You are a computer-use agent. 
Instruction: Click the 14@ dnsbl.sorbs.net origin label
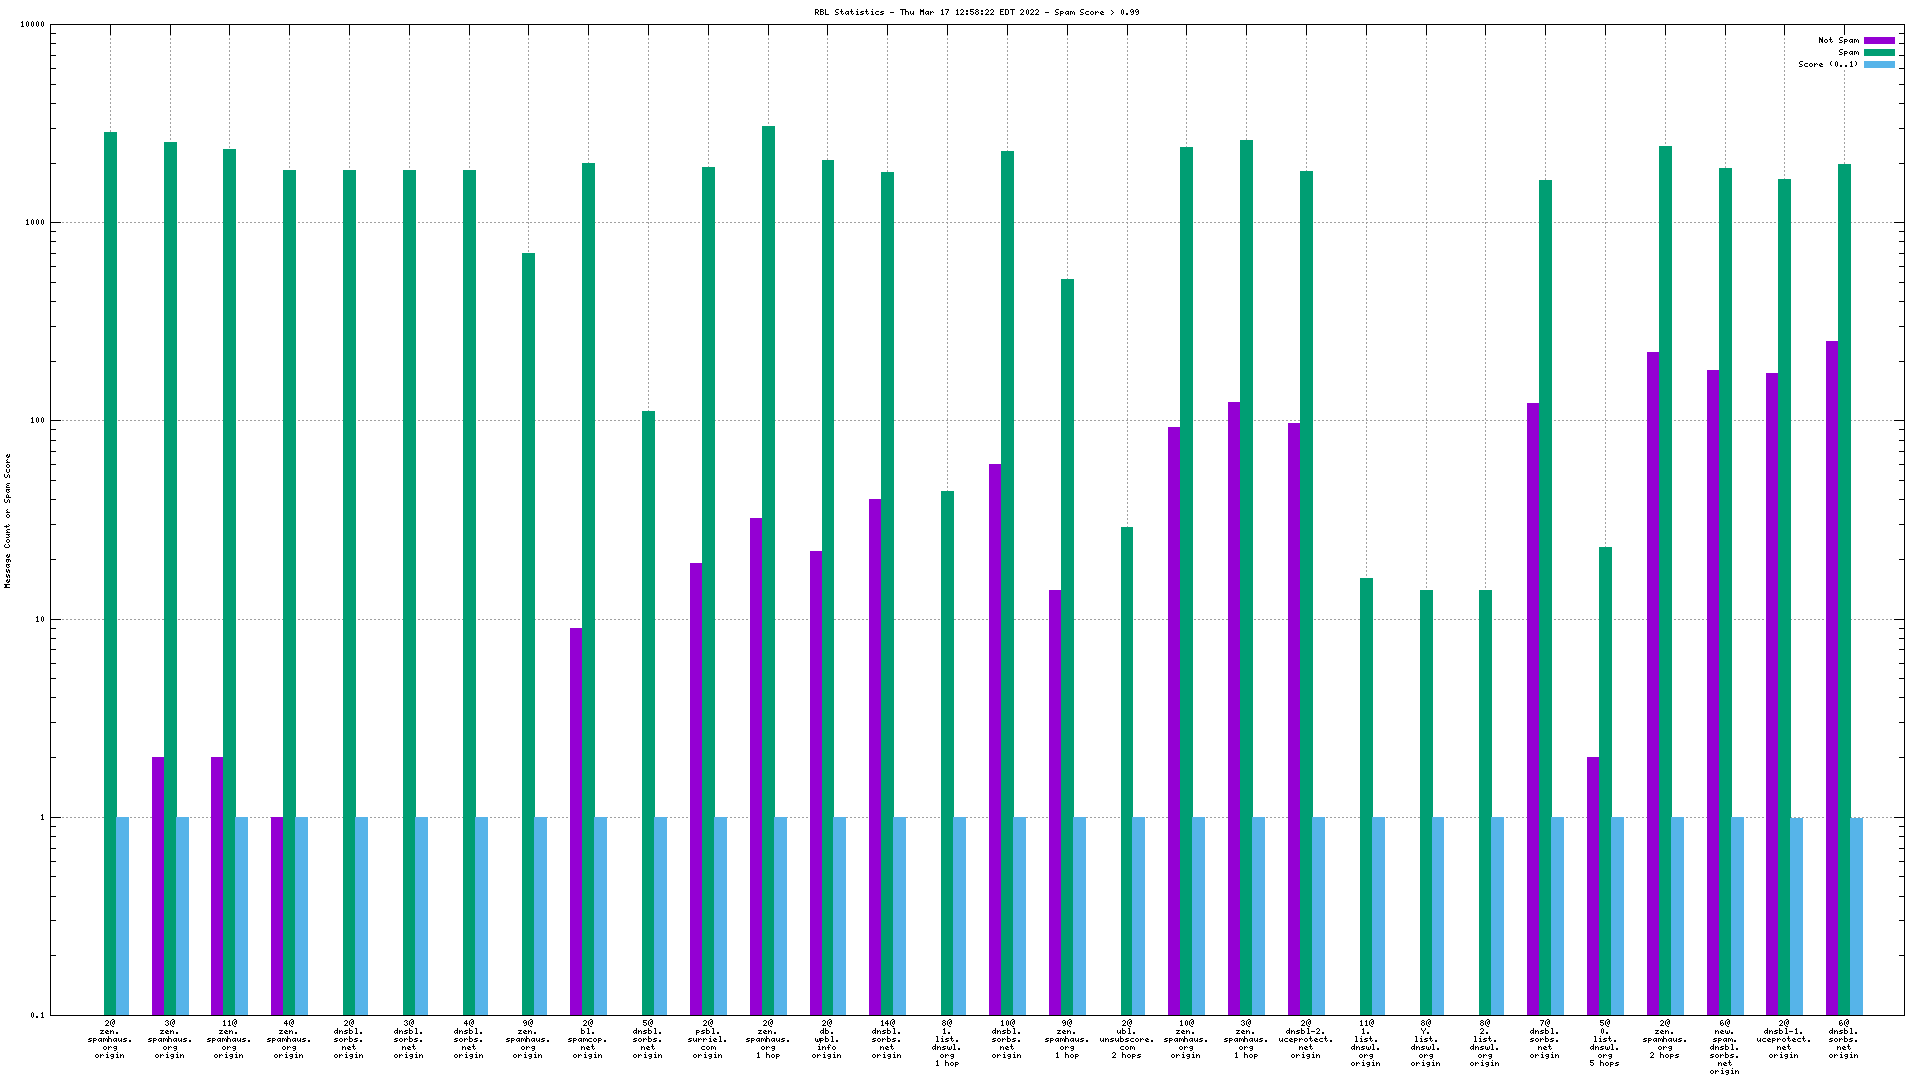[x=887, y=1039]
